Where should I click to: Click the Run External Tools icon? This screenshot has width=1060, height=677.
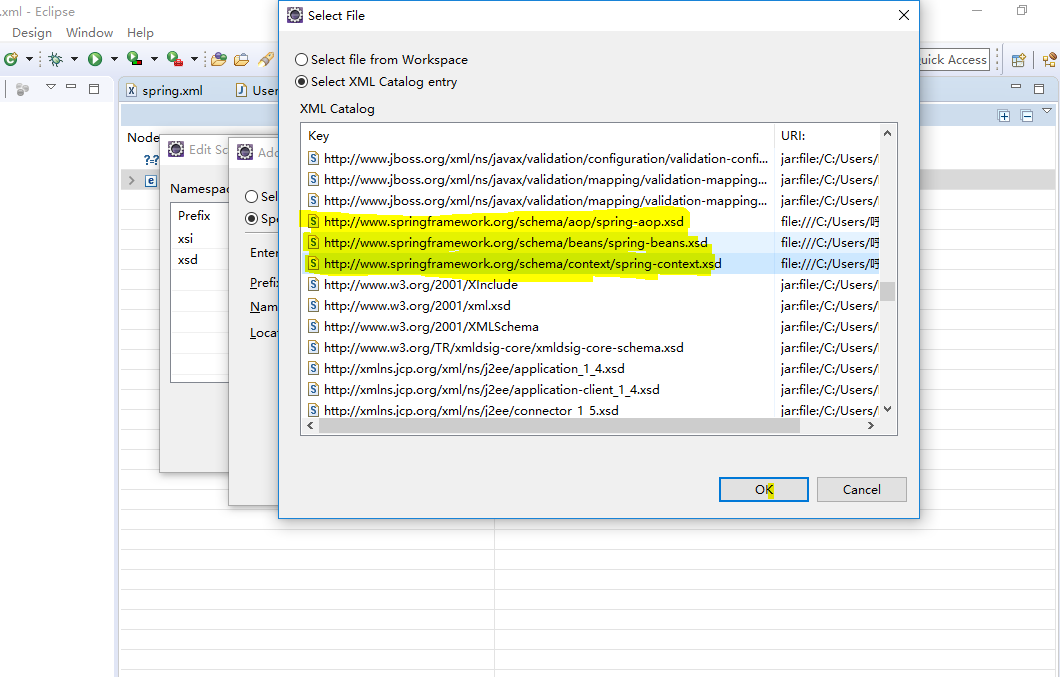(174, 60)
